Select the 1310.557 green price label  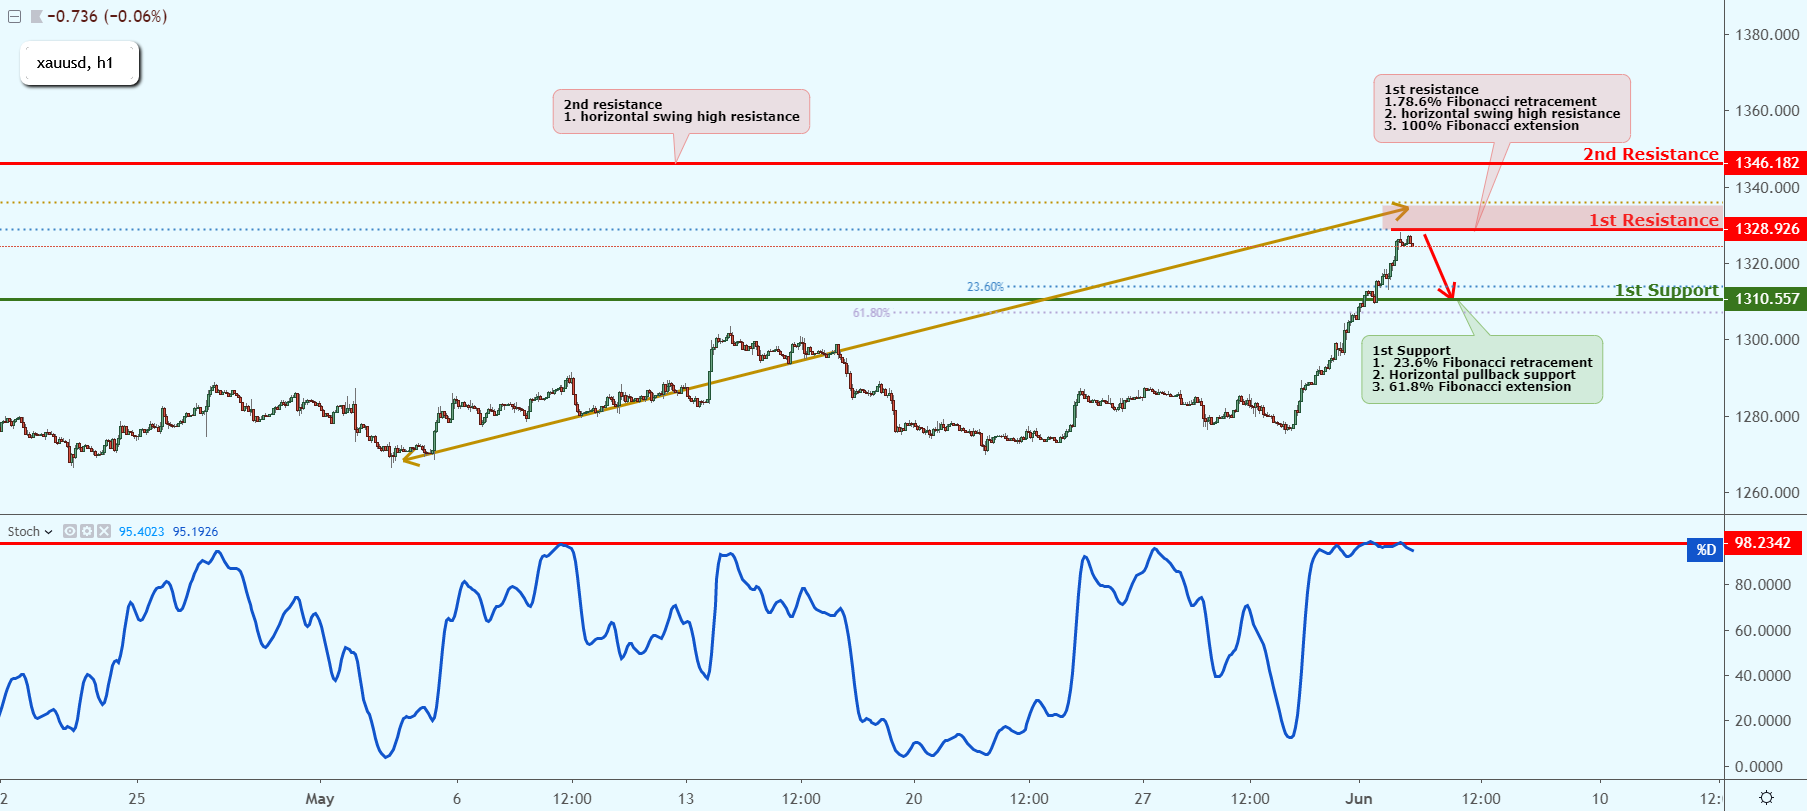pos(1766,299)
